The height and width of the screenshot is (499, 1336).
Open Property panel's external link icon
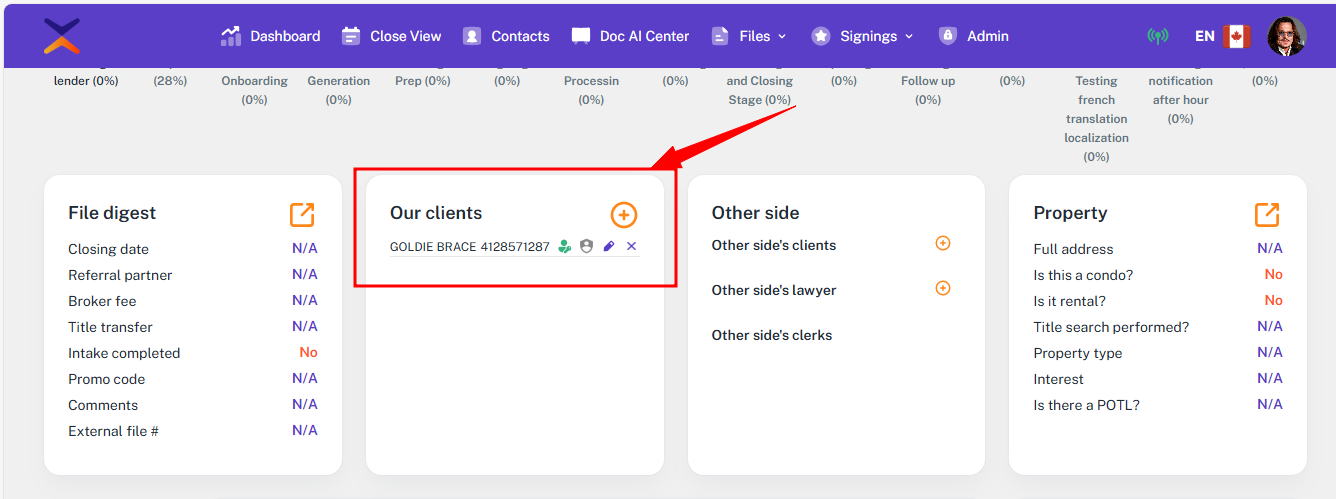pyautogui.click(x=1267, y=214)
